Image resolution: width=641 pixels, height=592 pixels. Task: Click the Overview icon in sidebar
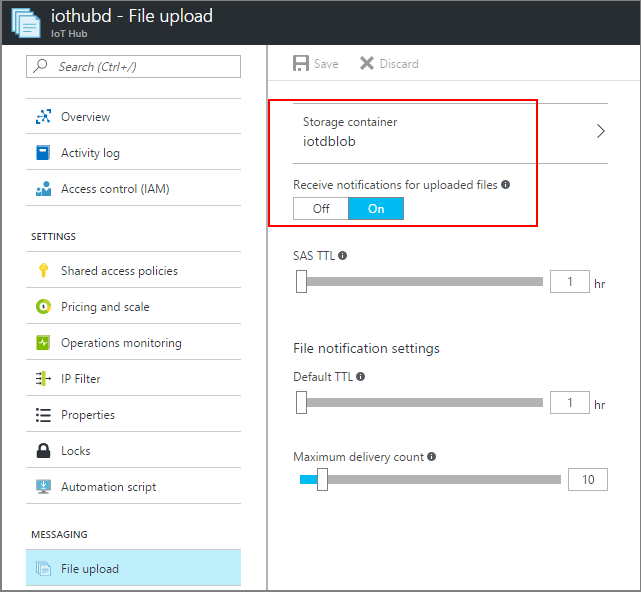43,117
